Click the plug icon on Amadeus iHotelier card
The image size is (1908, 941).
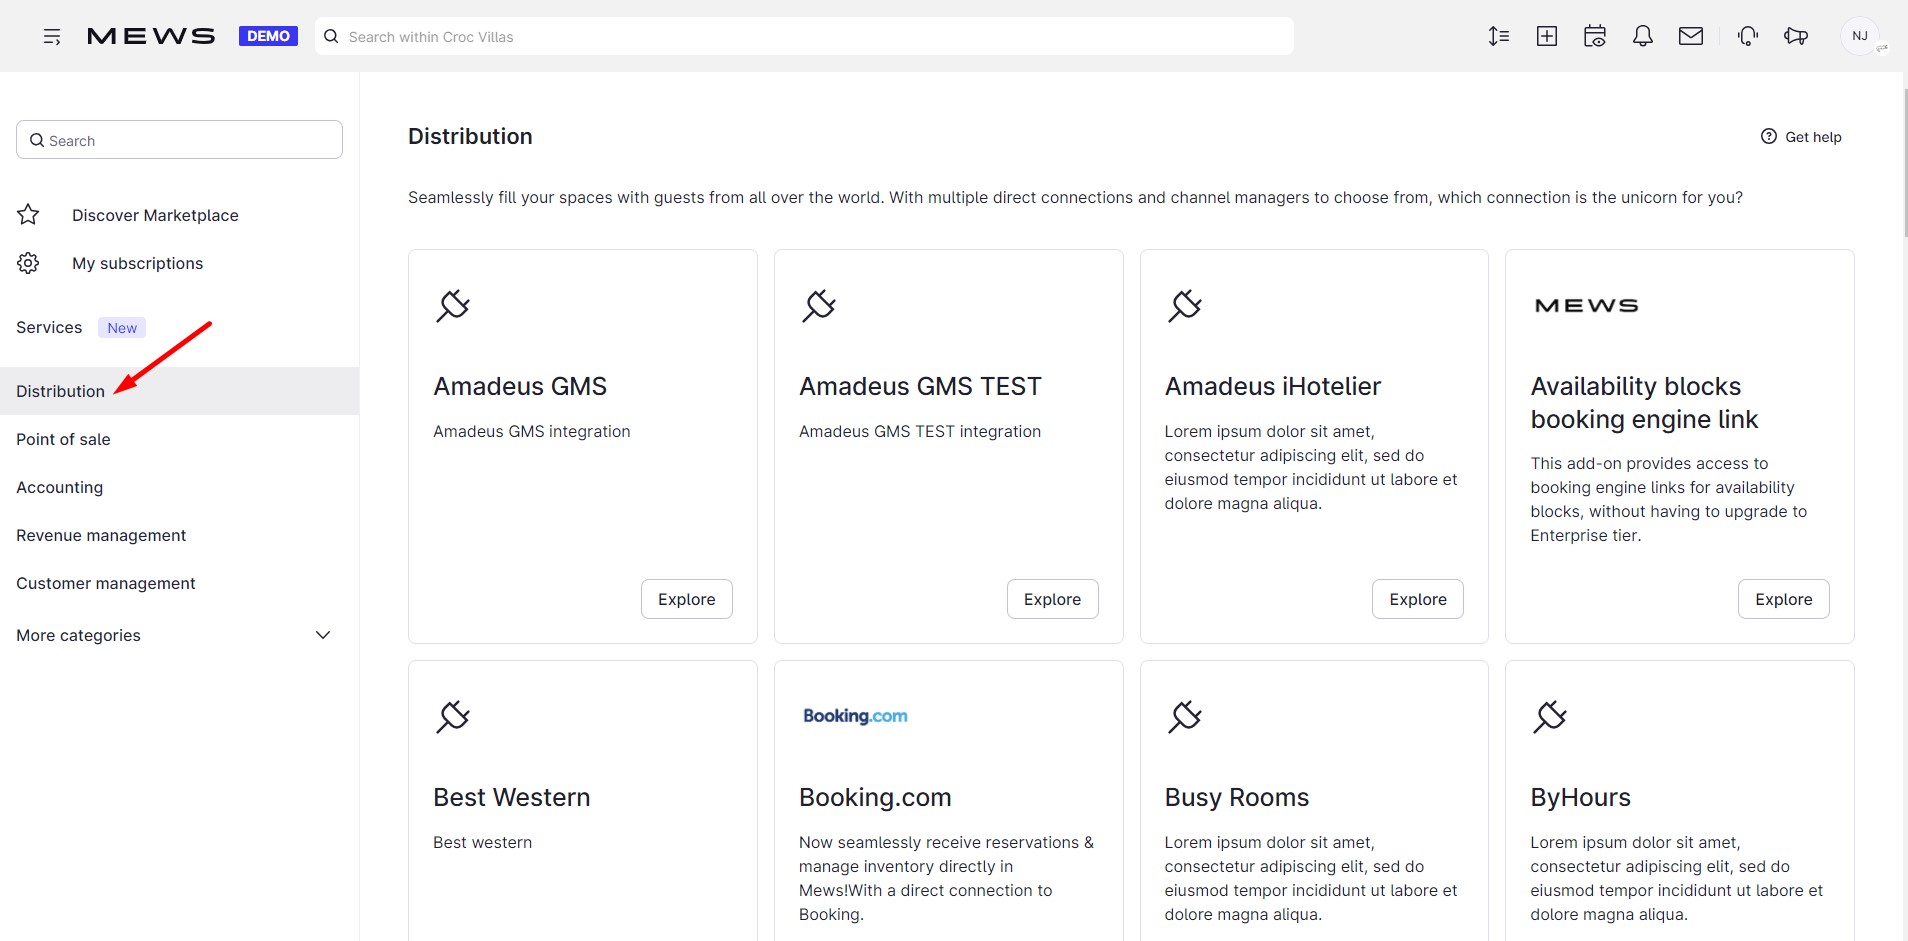coord(1185,305)
